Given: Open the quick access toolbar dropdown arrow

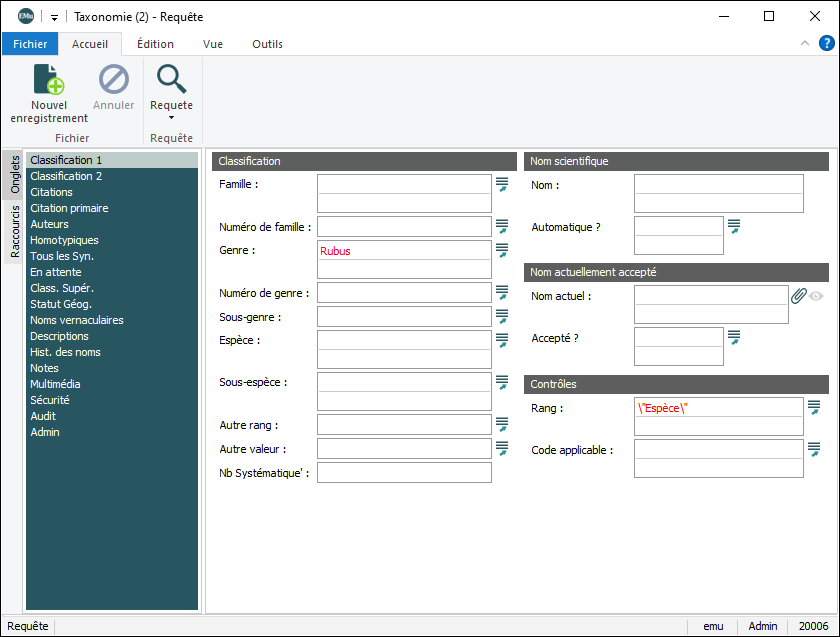Looking at the screenshot, I should (x=54, y=17).
